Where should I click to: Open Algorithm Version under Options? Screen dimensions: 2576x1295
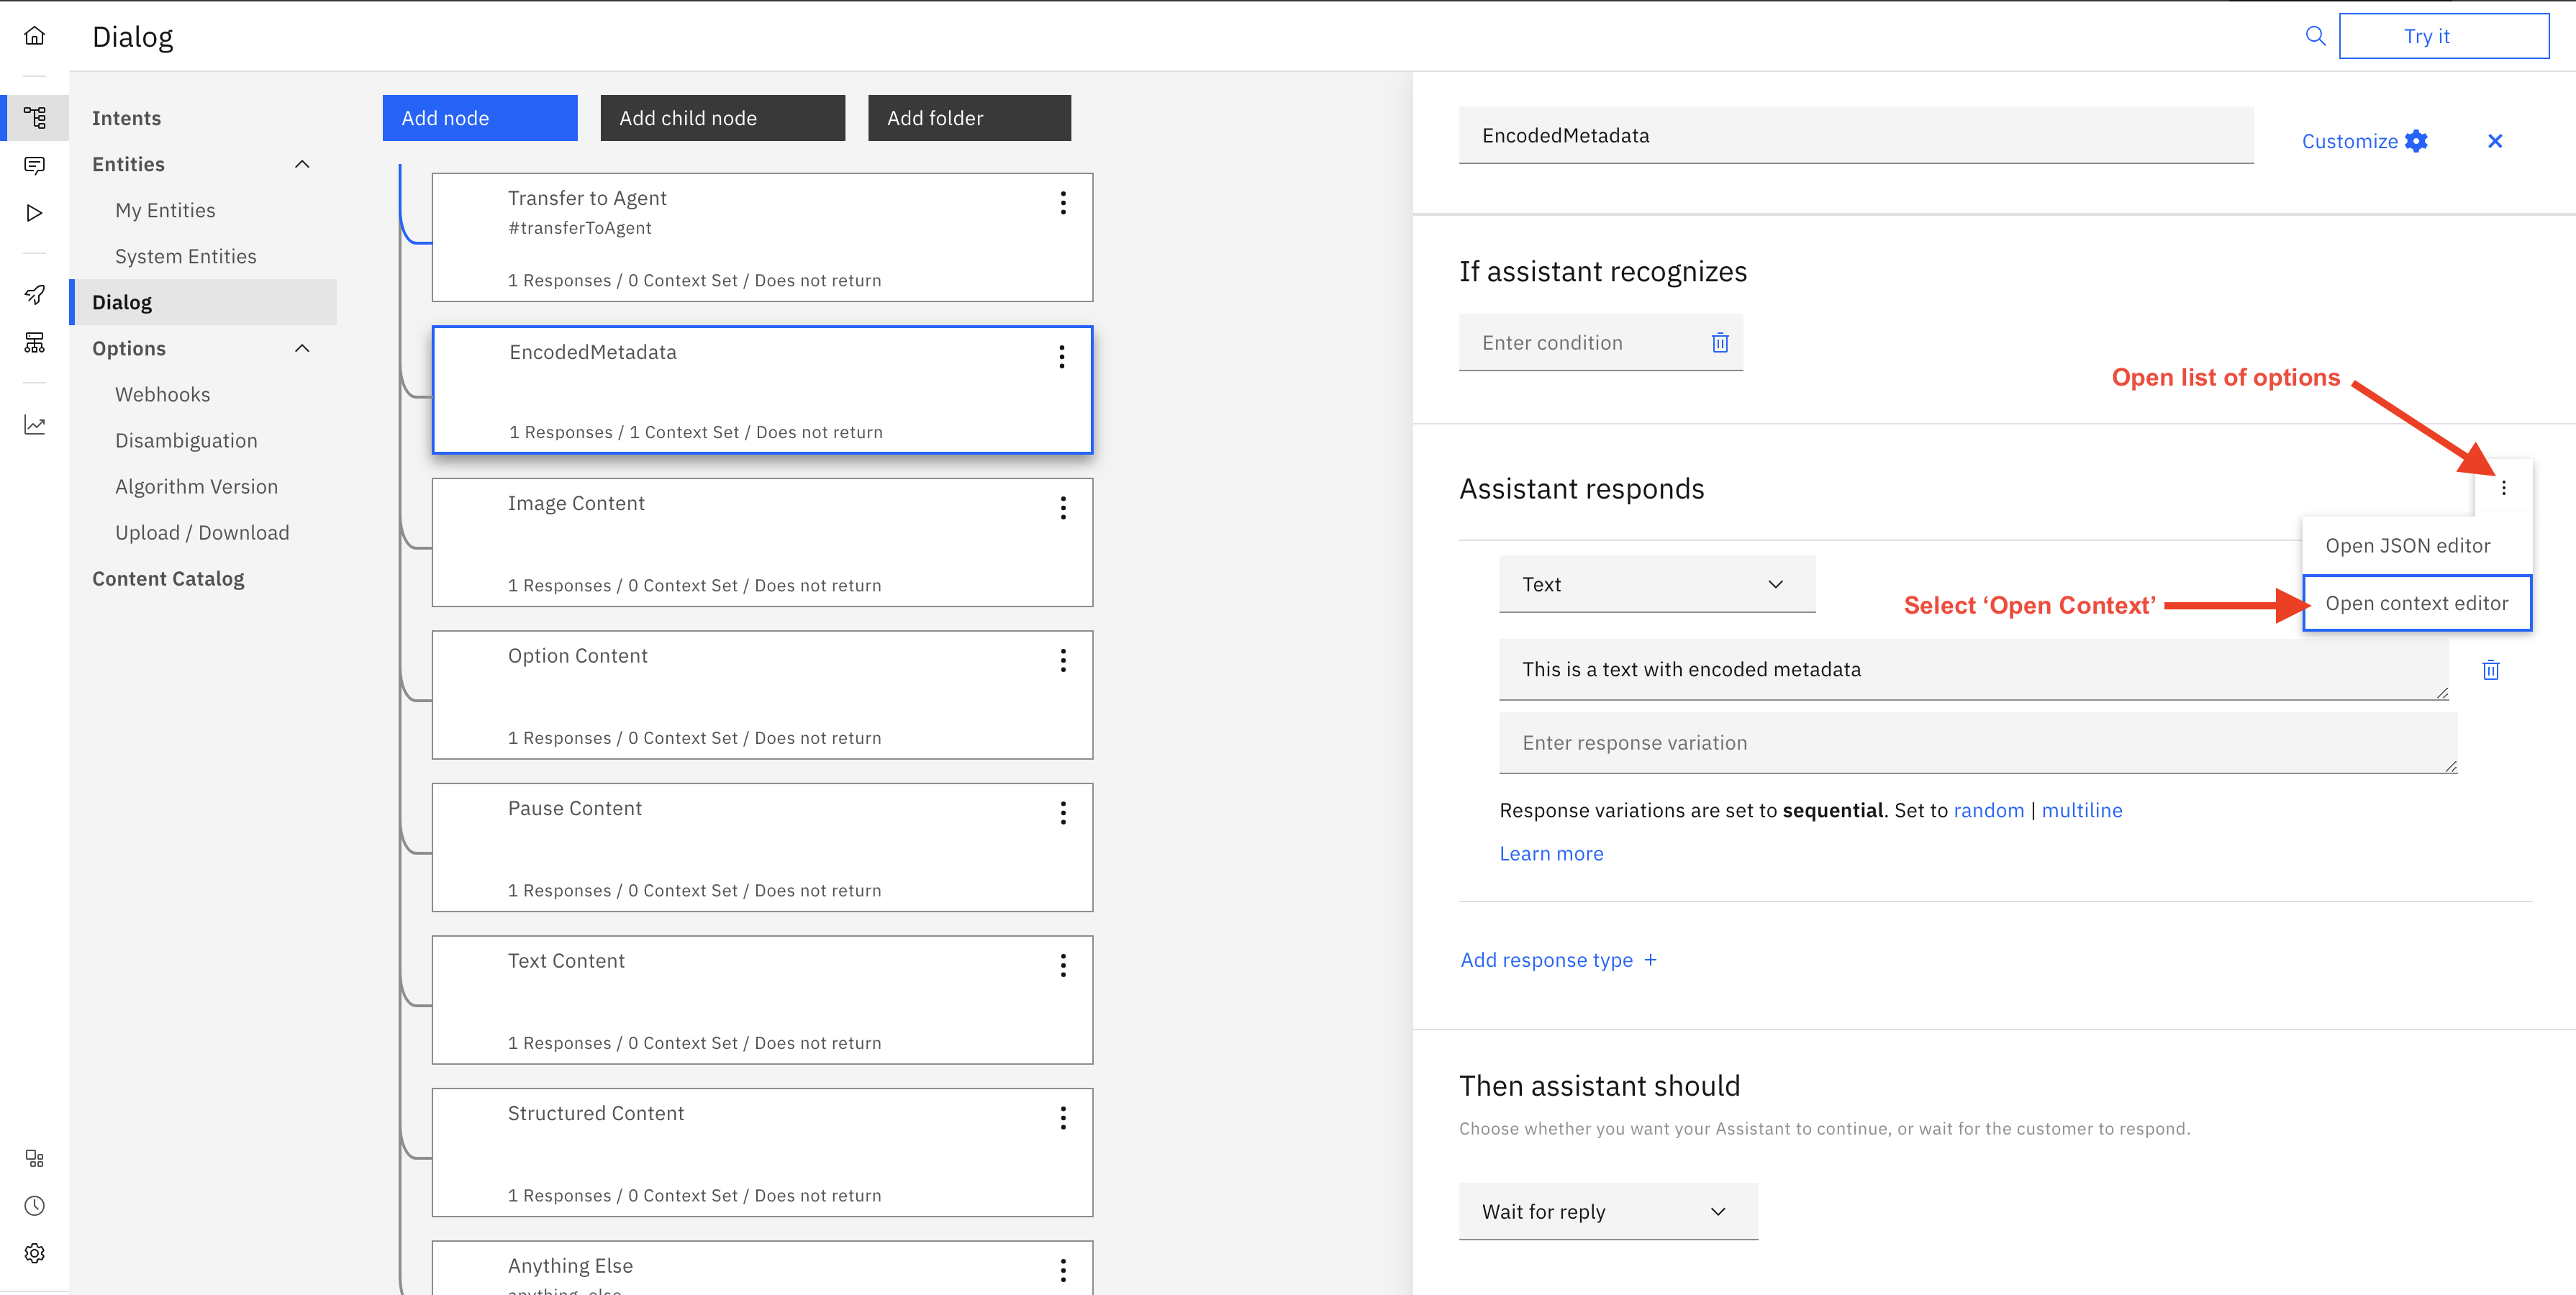(x=196, y=486)
